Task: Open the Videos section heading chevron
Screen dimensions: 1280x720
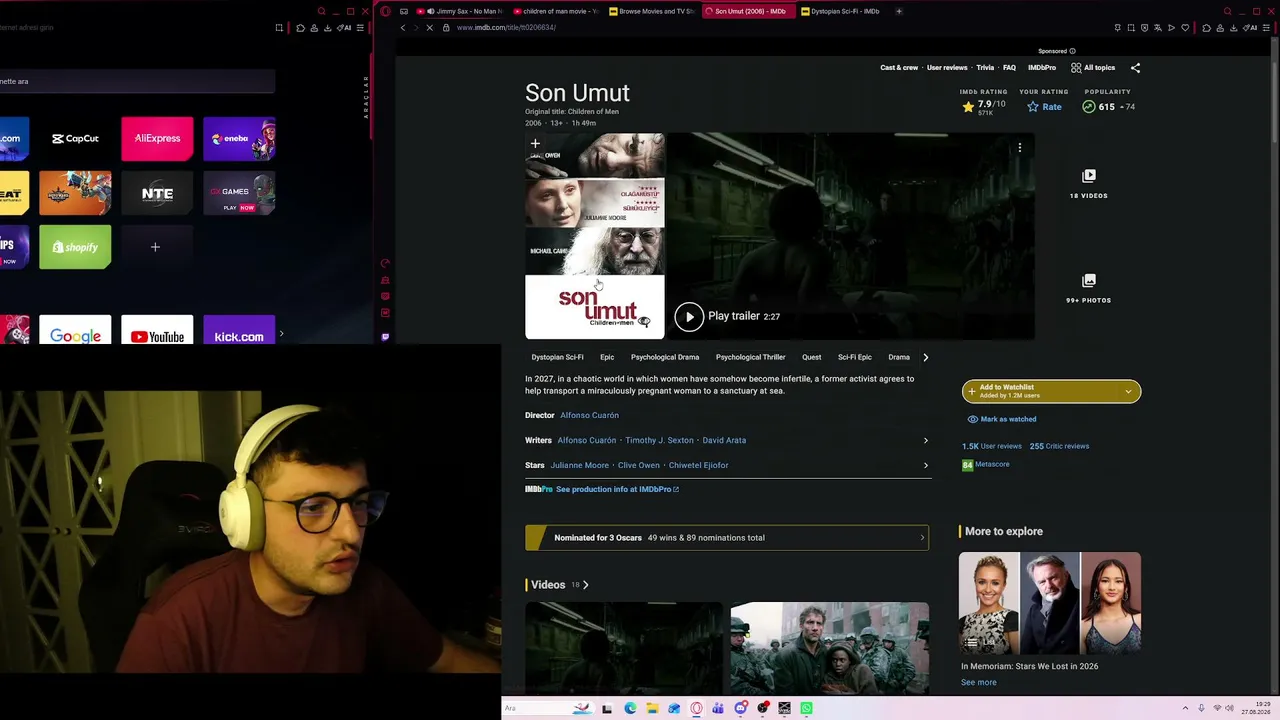Action: [585, 585]
